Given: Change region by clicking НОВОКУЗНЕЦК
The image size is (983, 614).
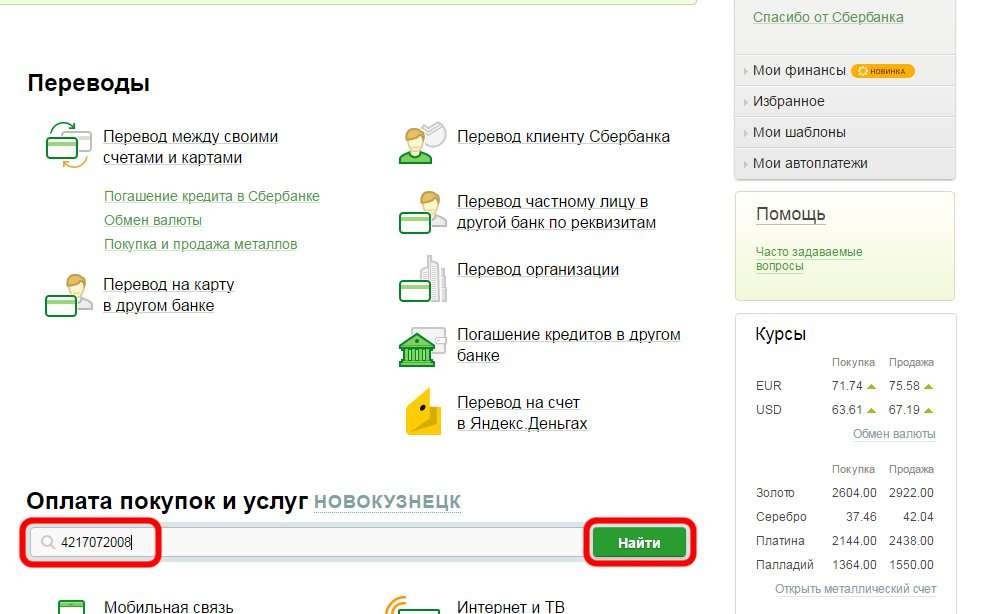Looking at the screenshot, I should [x=387, y=502].
